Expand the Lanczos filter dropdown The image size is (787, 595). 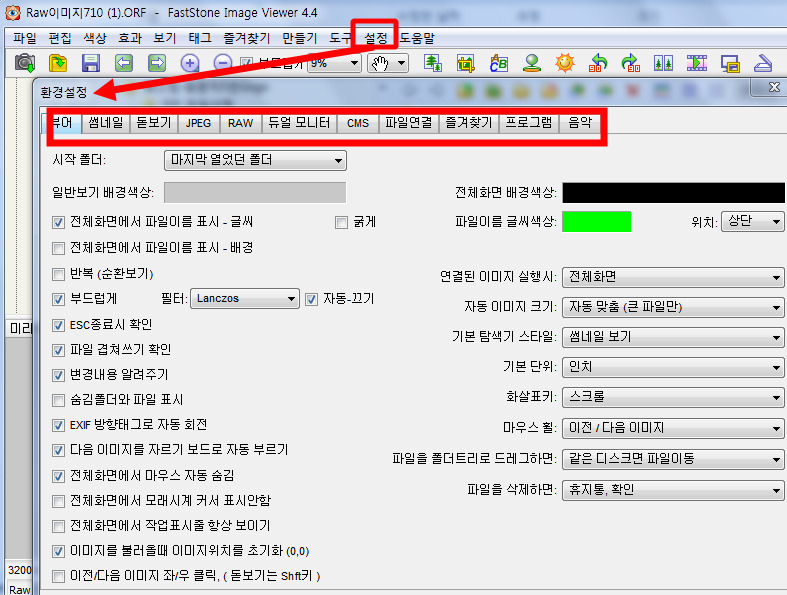[x=245, y=298]
